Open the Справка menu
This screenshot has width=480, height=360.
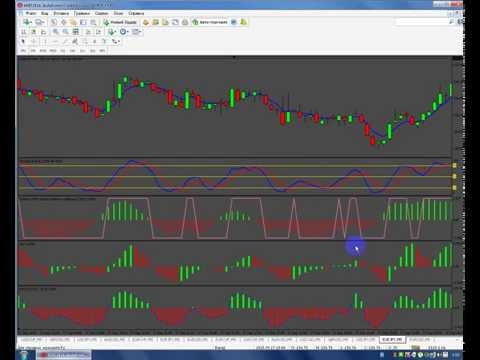(136, 13)
